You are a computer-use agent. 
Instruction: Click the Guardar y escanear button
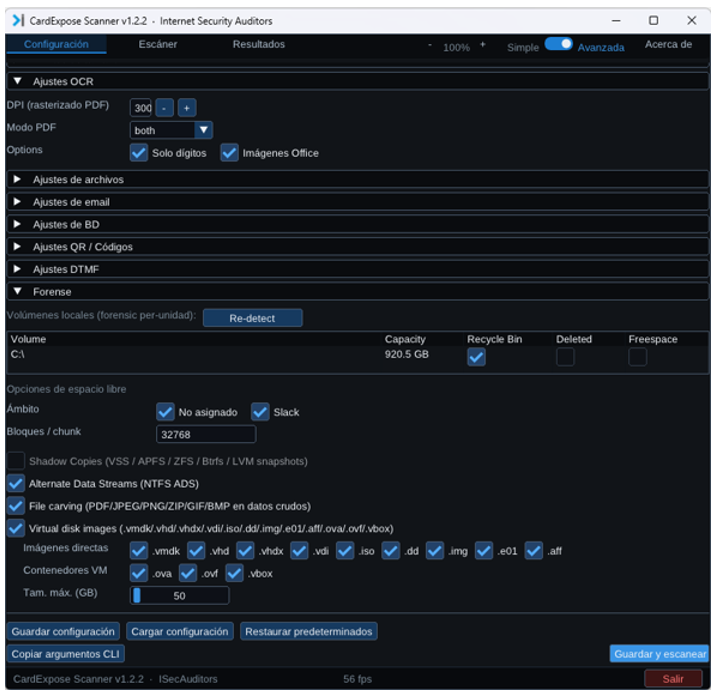pyautogui.click(x=659, y=654)
